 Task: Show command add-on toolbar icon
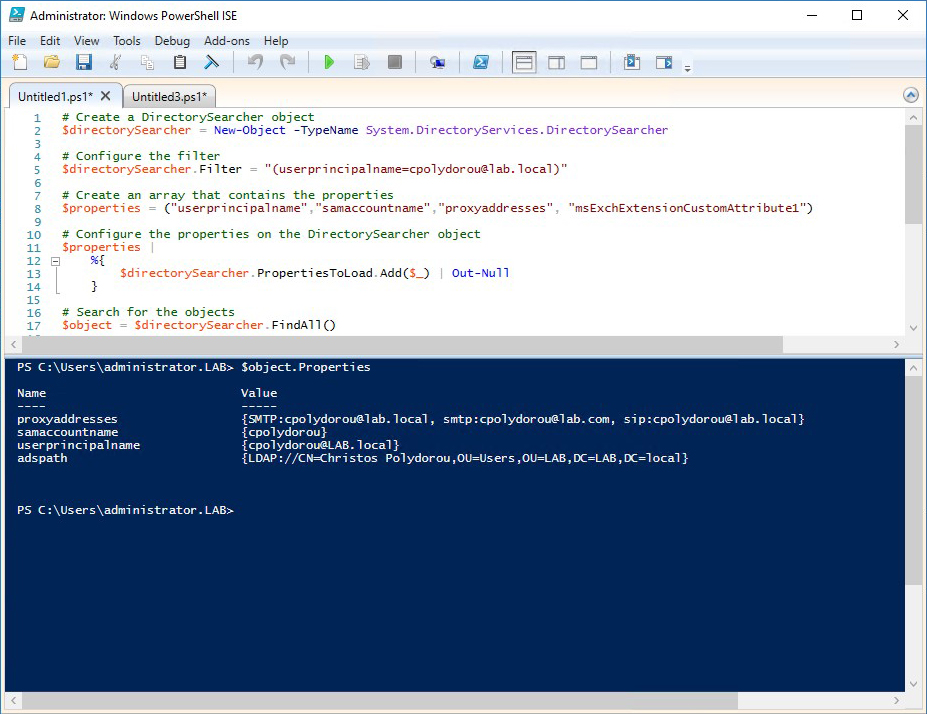[664, 62]
